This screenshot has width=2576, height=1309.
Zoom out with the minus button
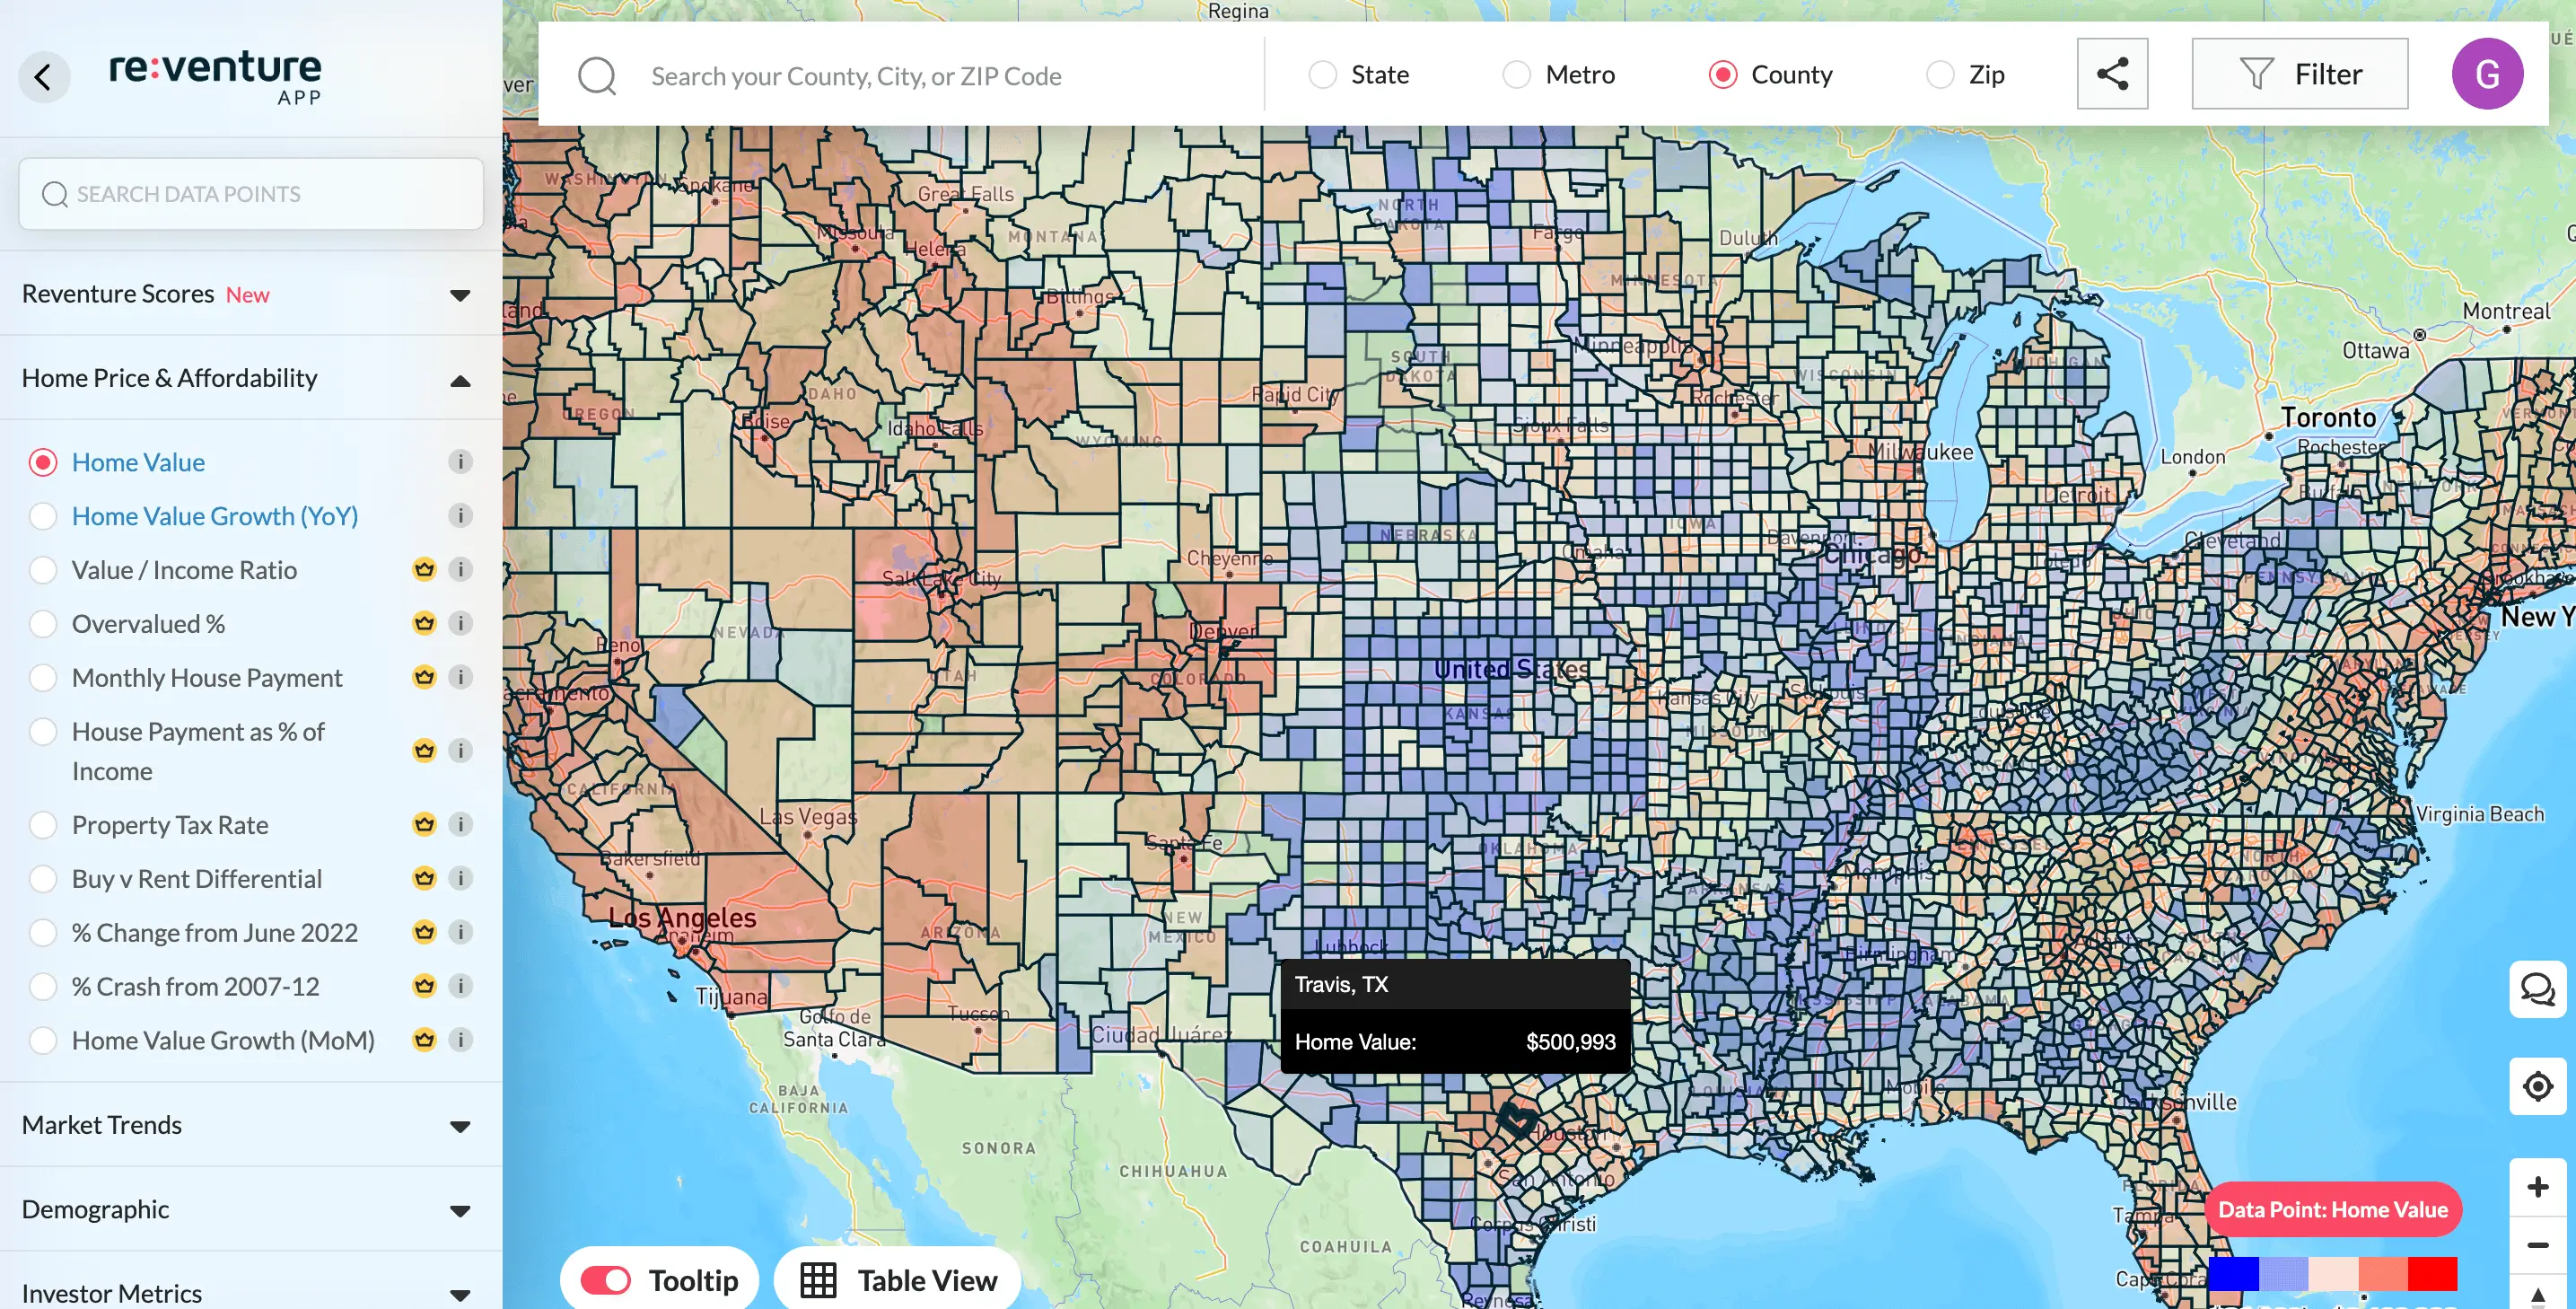point(2537,1245)
